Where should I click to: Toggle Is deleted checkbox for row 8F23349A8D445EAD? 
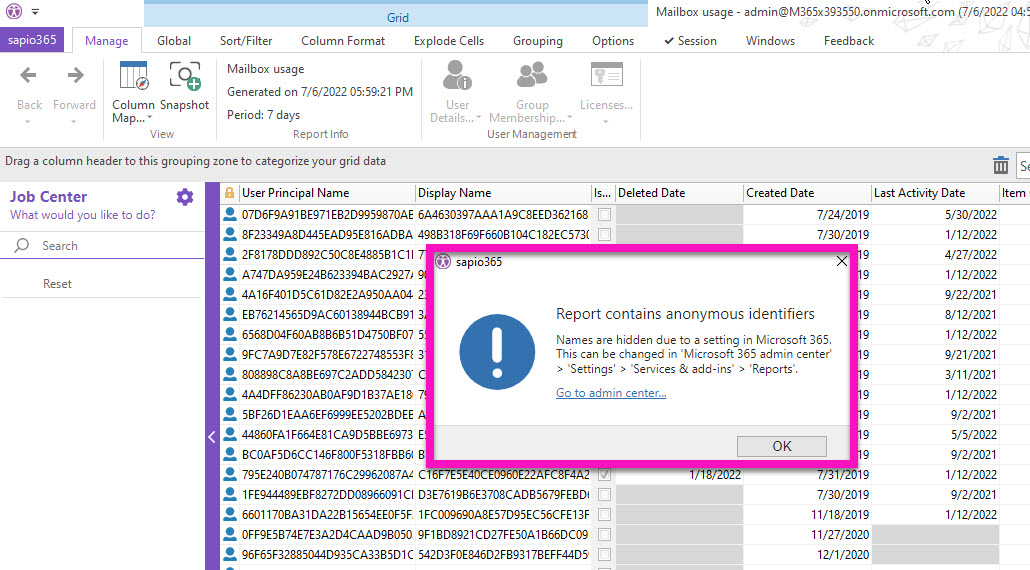pos(604,234)
